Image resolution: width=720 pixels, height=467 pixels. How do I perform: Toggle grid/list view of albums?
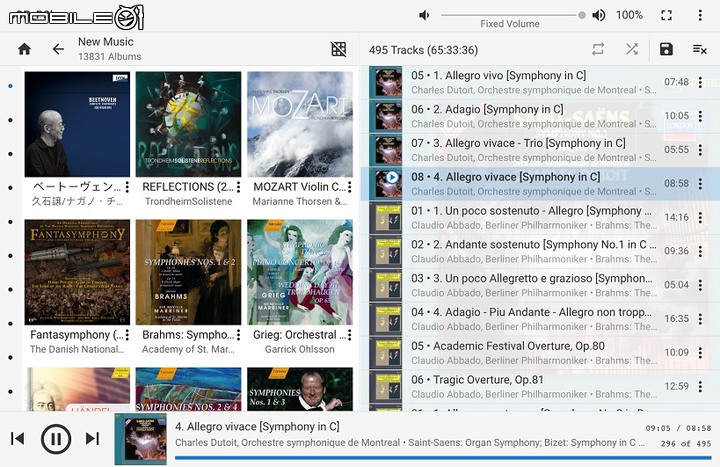[x=339, y=49]
